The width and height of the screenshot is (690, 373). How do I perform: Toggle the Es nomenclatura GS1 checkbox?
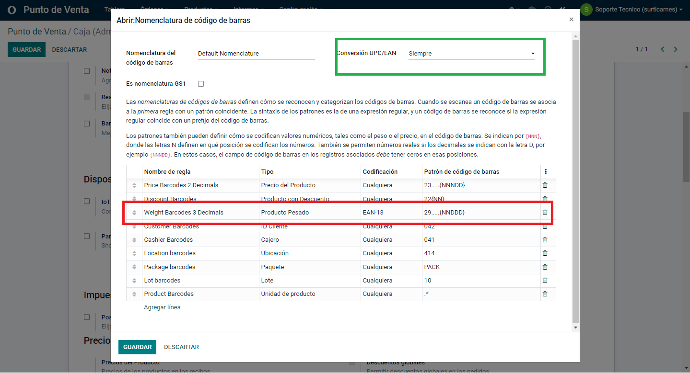click(x=201, y=84)
